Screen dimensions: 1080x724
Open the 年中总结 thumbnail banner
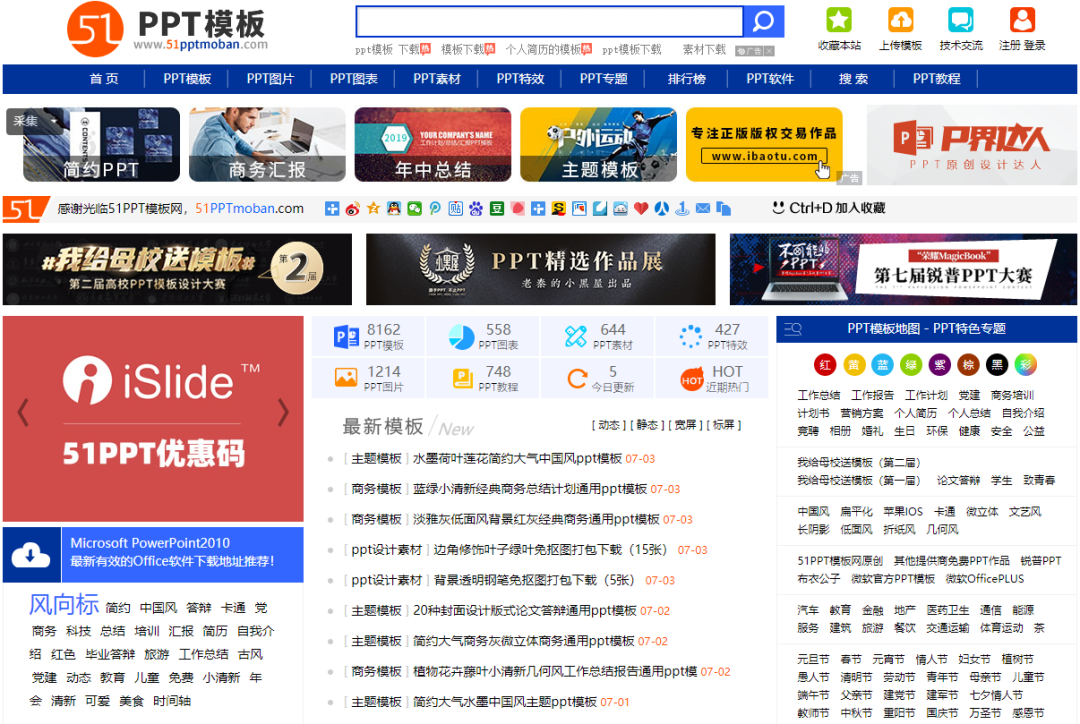[433, 145]
